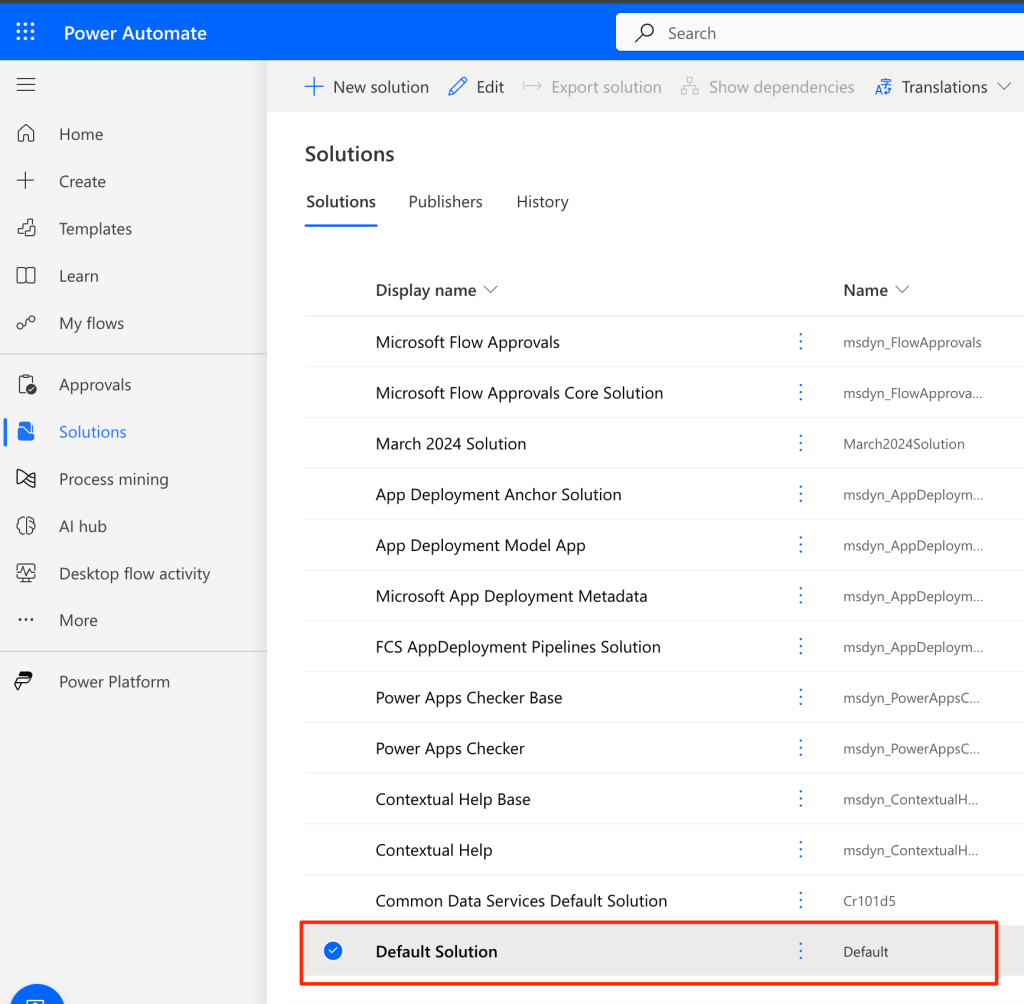Click the New solution button
This screenshot has height=1004, width=1024.
367,87
